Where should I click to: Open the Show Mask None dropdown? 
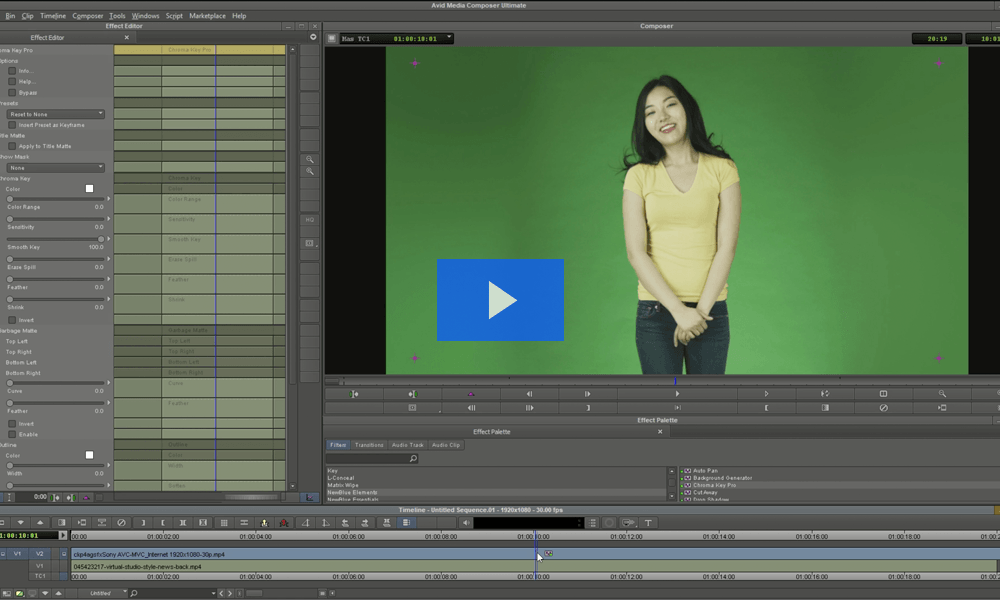pyautogui.click(x=55, y=168)
